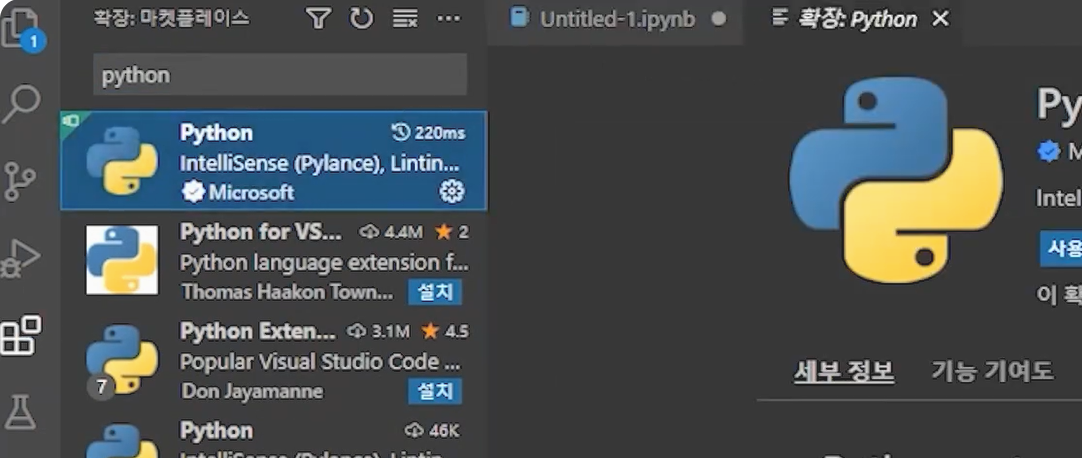Click the 220ms activation time label
The height and width of the screenshot is (458, 1082).
pyautogui.click(x=429, y=132)
